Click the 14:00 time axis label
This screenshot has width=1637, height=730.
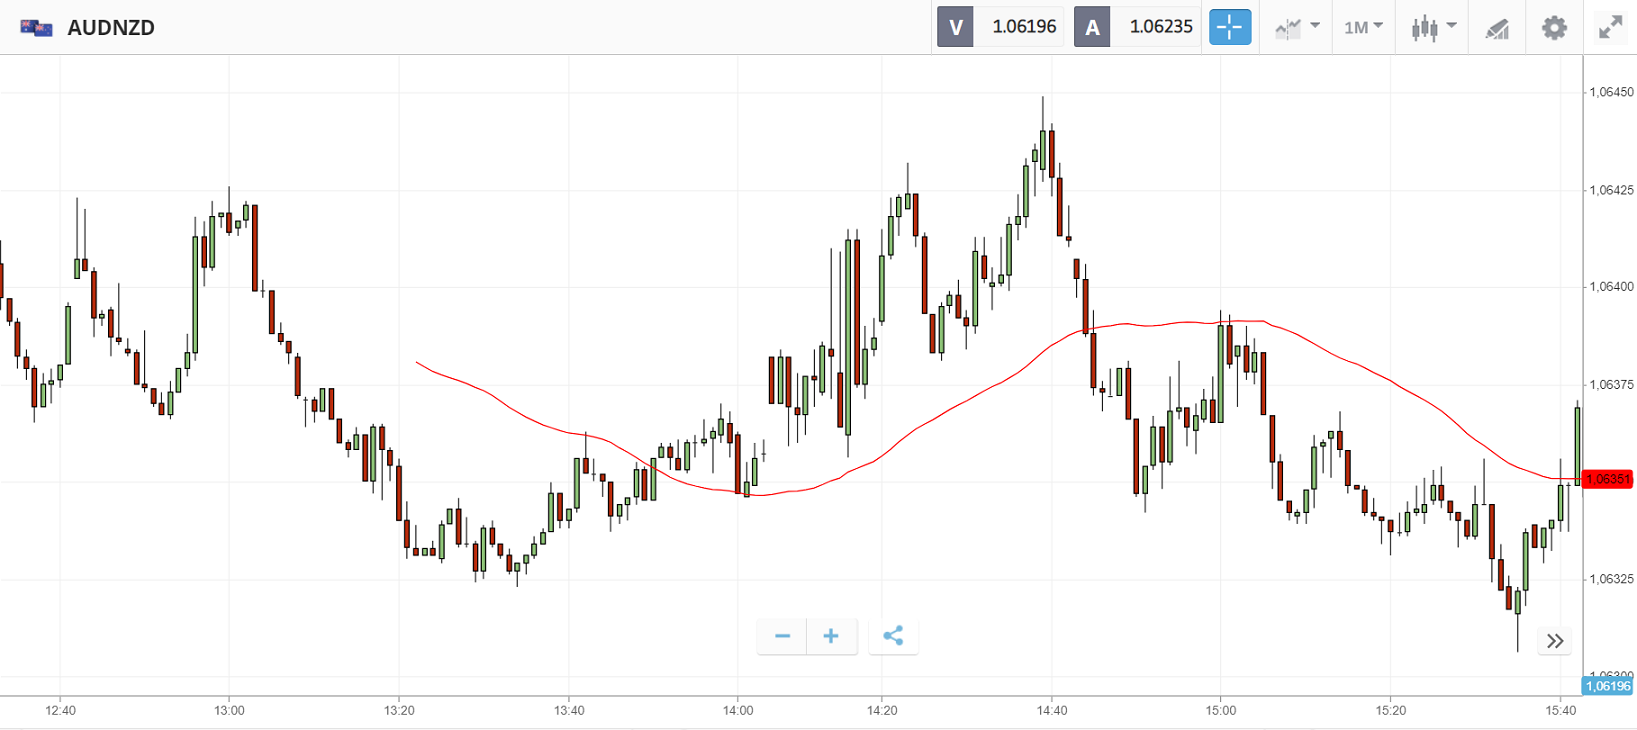pos(738,711)
